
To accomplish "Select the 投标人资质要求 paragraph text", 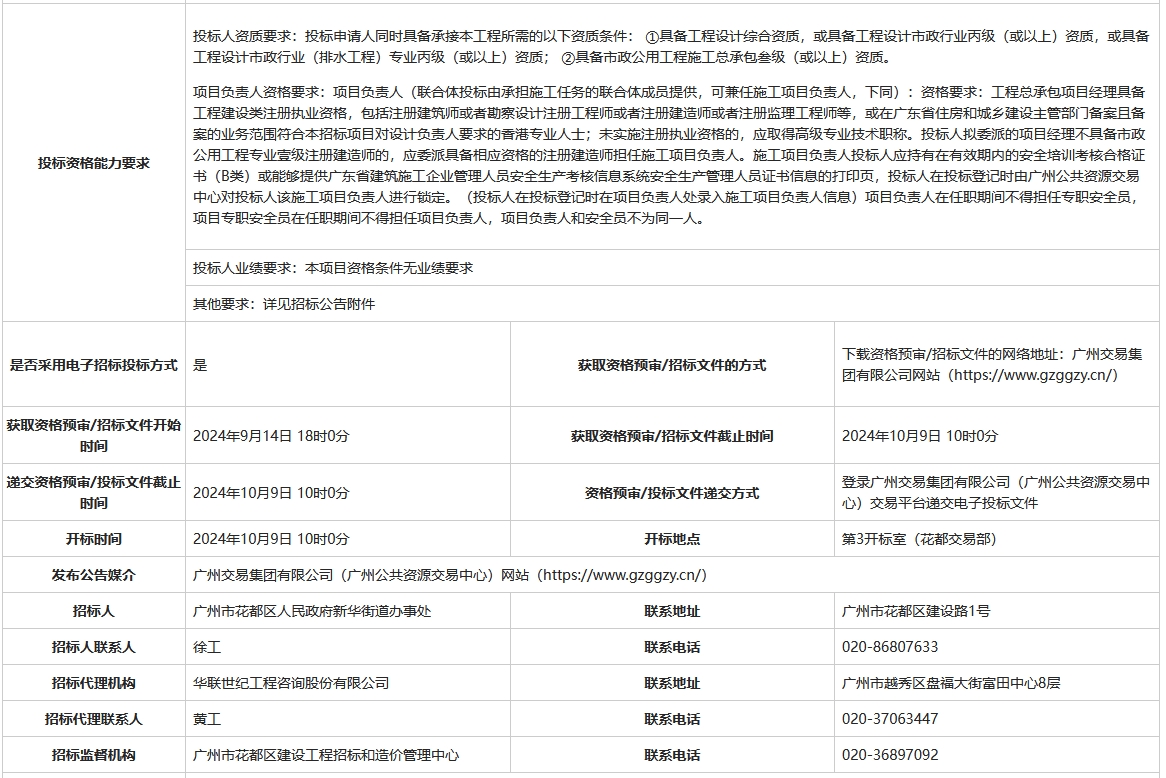I will pos(671,47).
